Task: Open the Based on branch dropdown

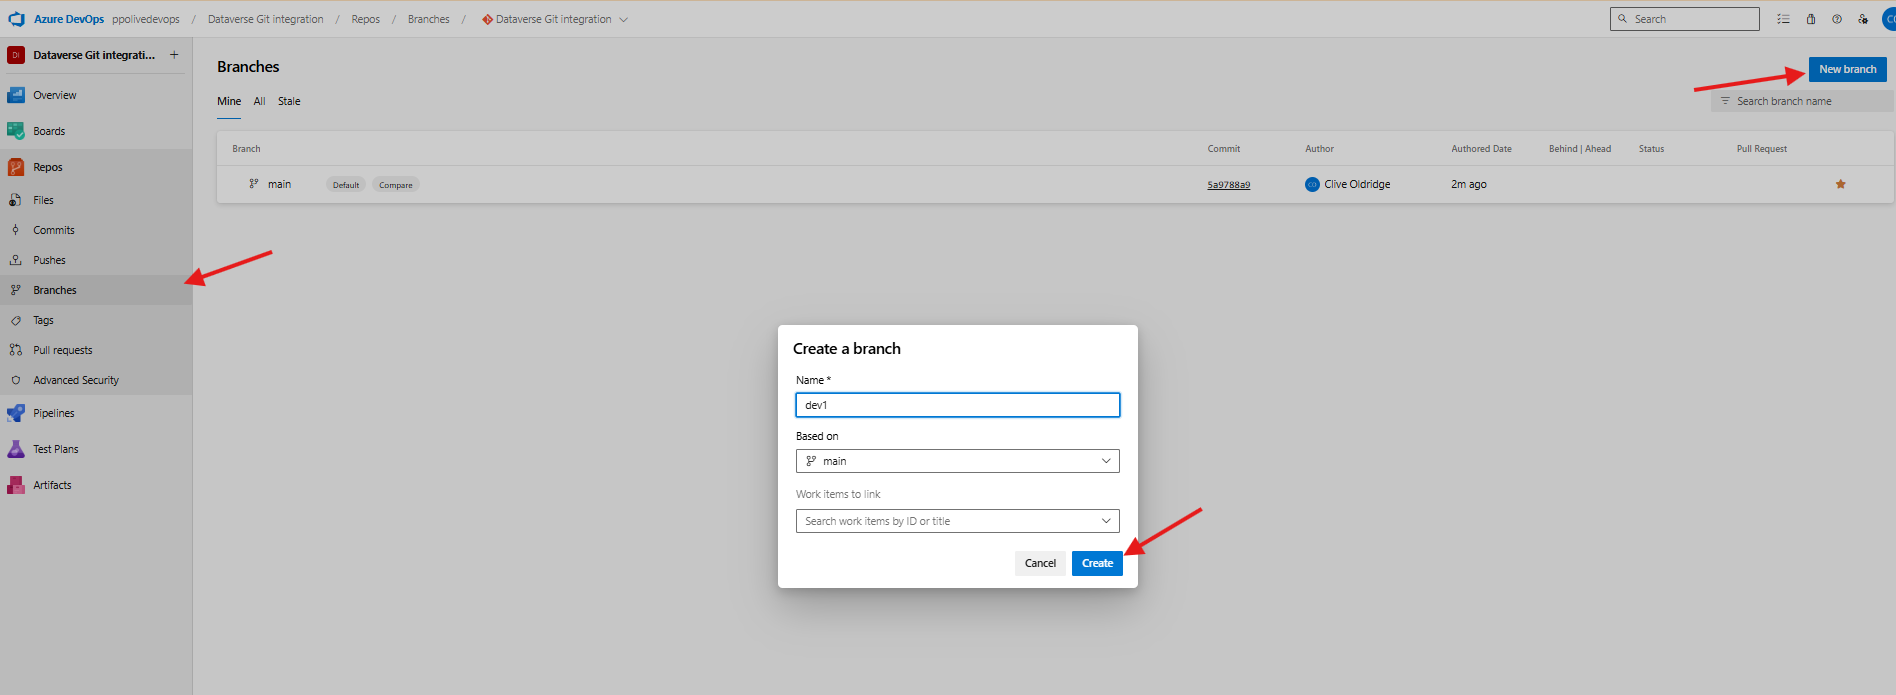Action: pos(957,461)
